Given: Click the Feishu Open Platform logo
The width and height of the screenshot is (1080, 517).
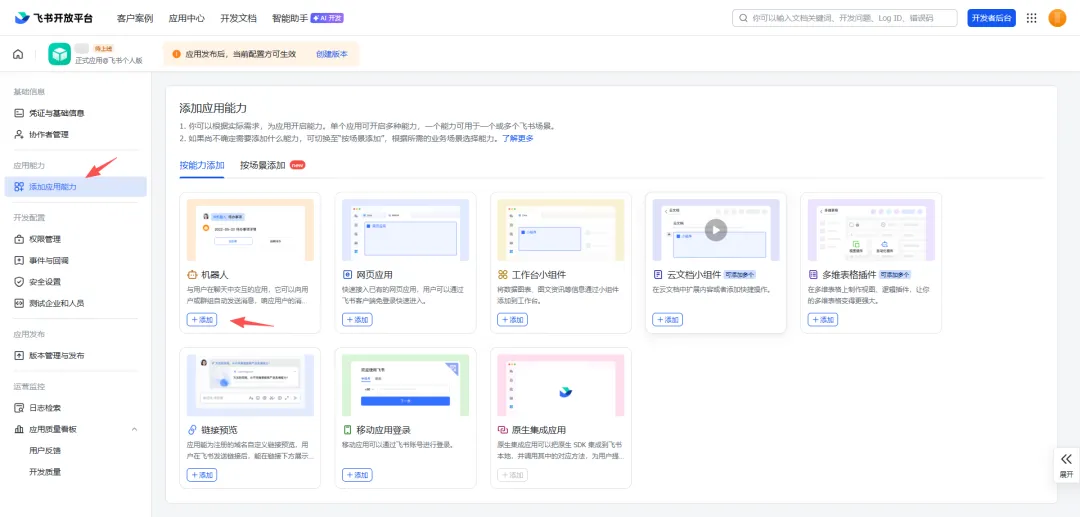Looking at the screenshot, I should 54,18.
